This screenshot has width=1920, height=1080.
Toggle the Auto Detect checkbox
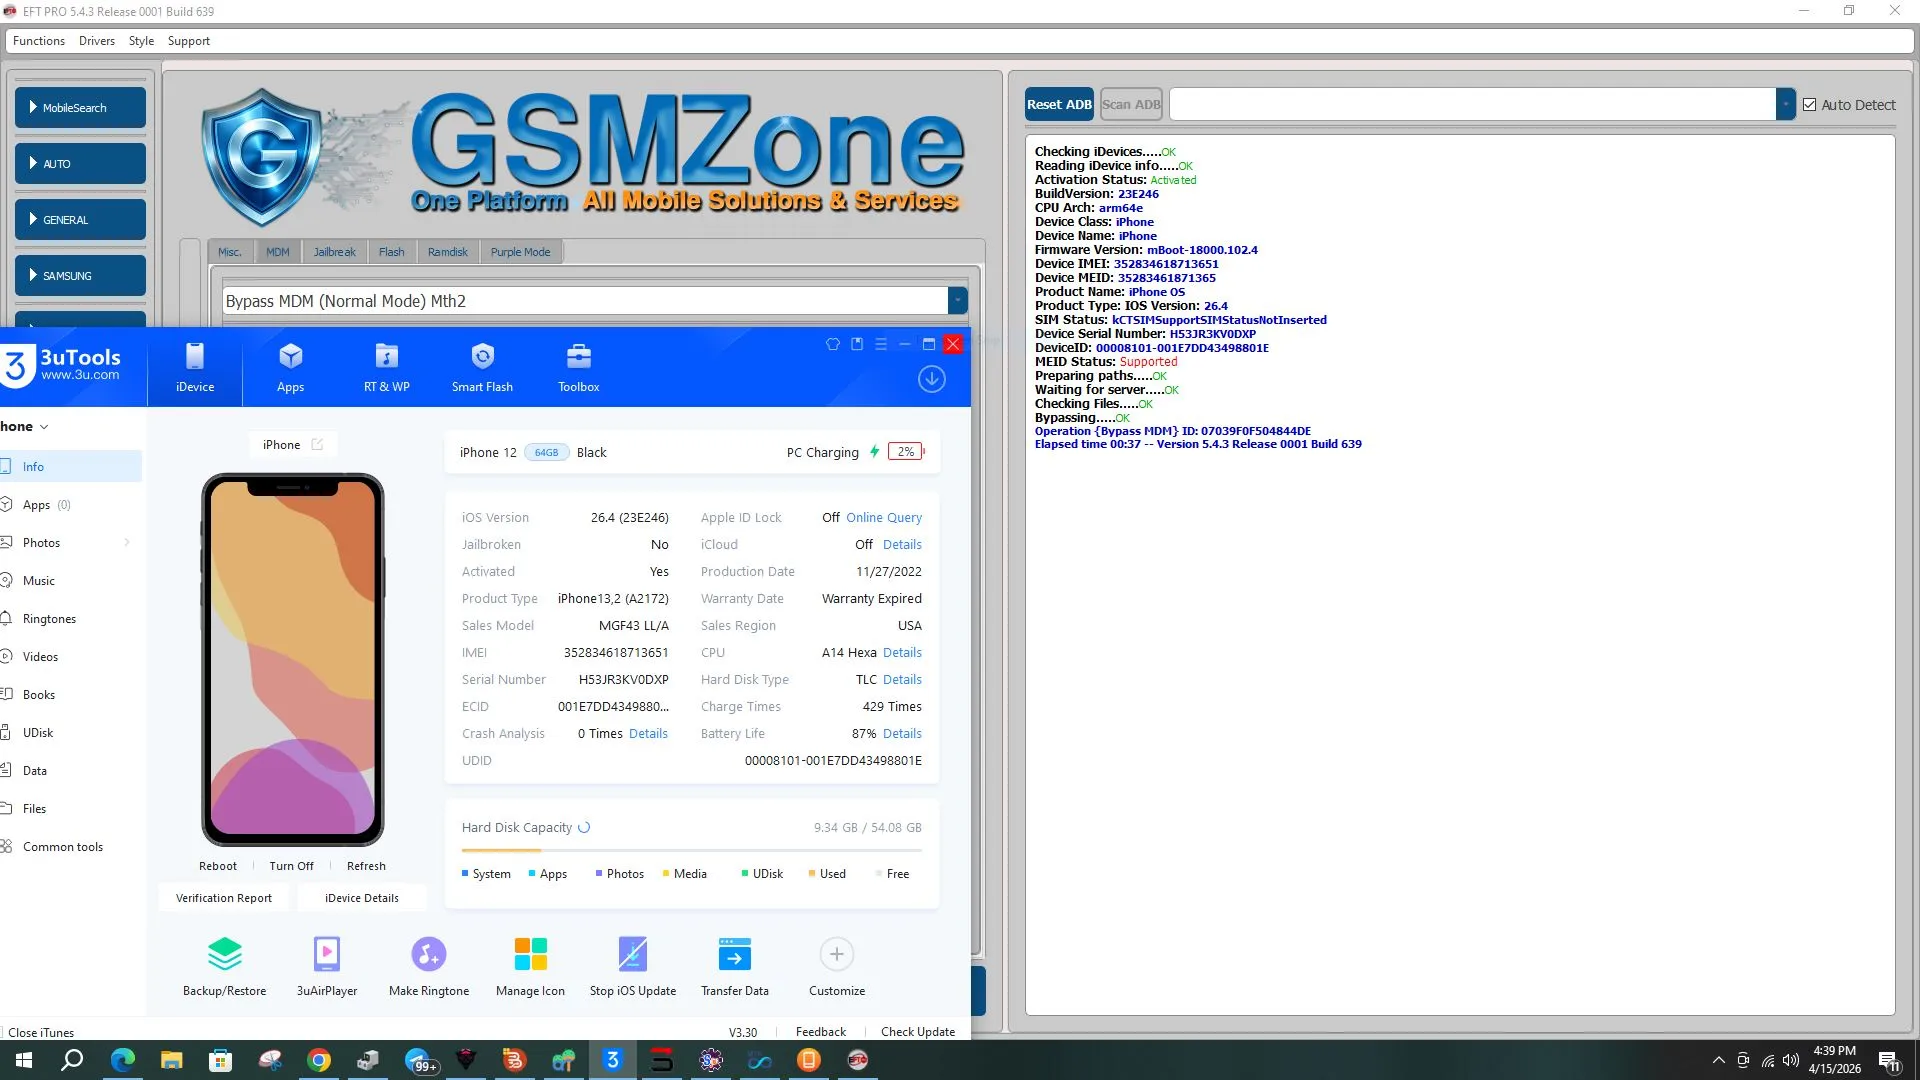1809,105
